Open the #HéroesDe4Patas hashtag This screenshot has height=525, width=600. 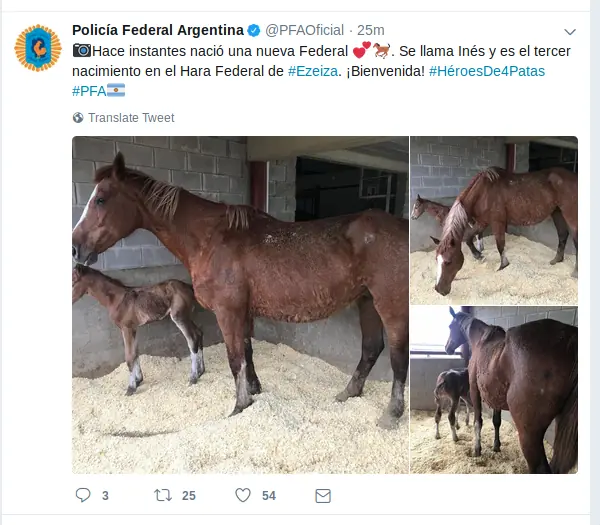pyautogui.click(x=487, y=71)
